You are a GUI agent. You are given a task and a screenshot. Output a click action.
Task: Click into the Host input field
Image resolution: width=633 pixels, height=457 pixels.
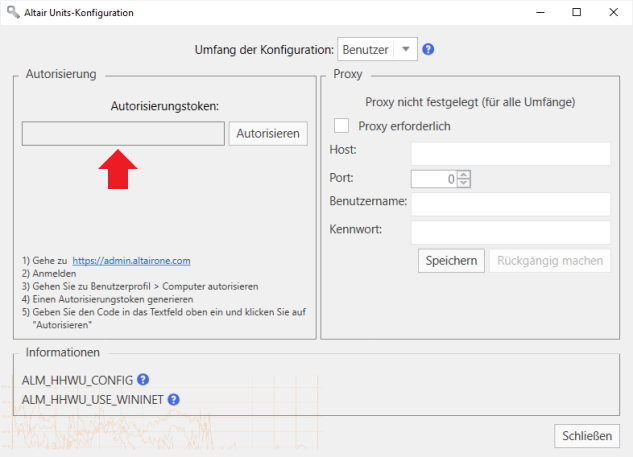[x=510, y=153]
